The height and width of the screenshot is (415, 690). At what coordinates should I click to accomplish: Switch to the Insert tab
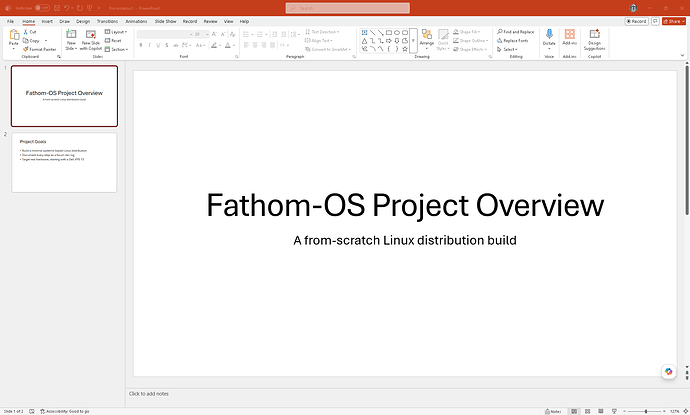click(x=47, y=21)
